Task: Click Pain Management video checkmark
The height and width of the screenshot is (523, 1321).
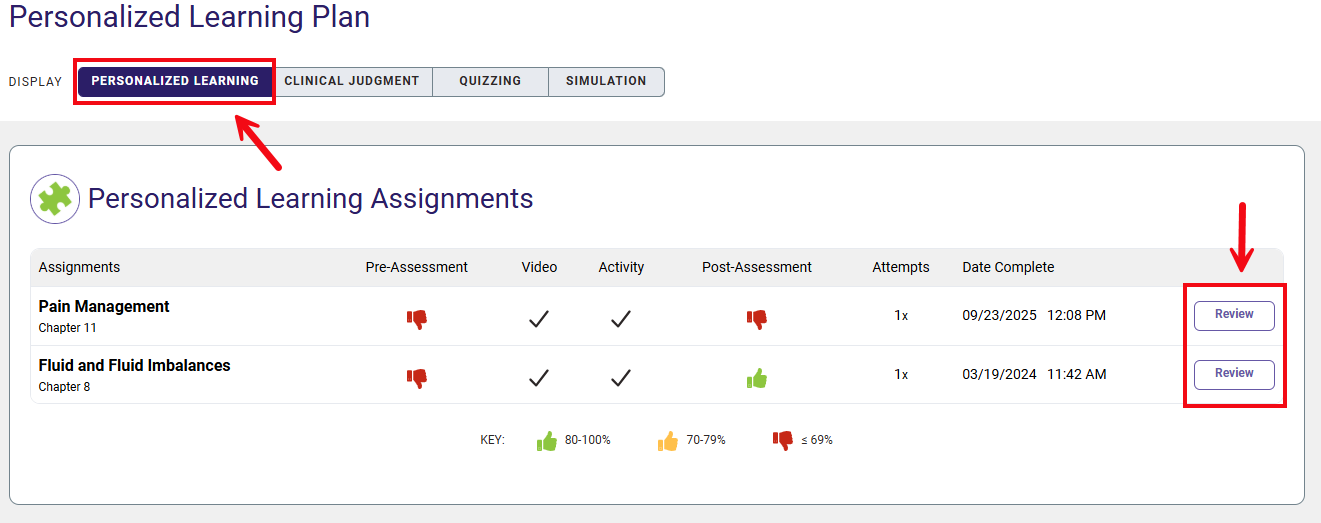Action: click(x=539, y=319)
